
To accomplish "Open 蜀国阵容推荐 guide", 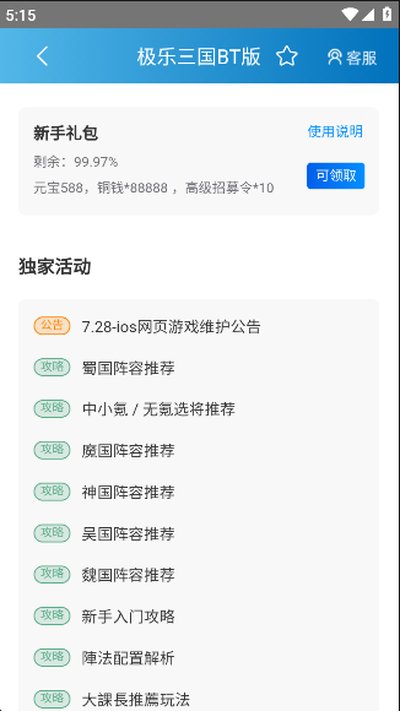I will [x=128, y=368].
